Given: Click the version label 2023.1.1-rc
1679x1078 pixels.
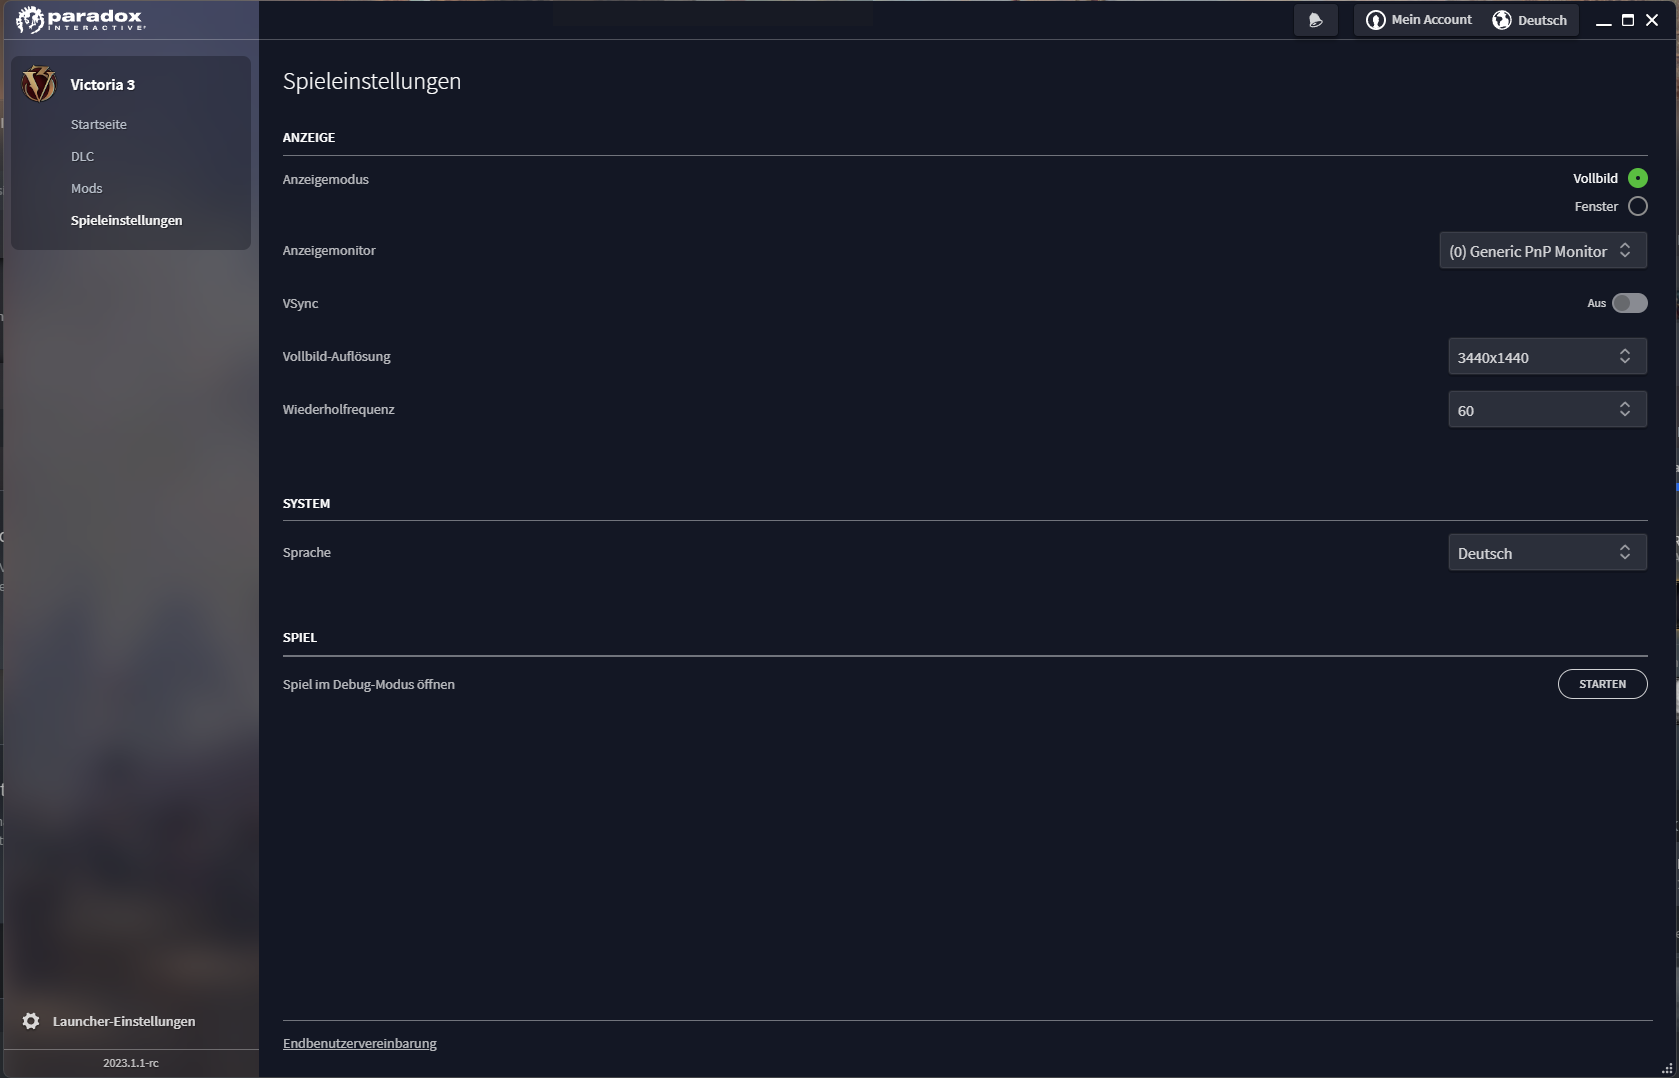Looking at the screenshot, I should pos(131,1063).
